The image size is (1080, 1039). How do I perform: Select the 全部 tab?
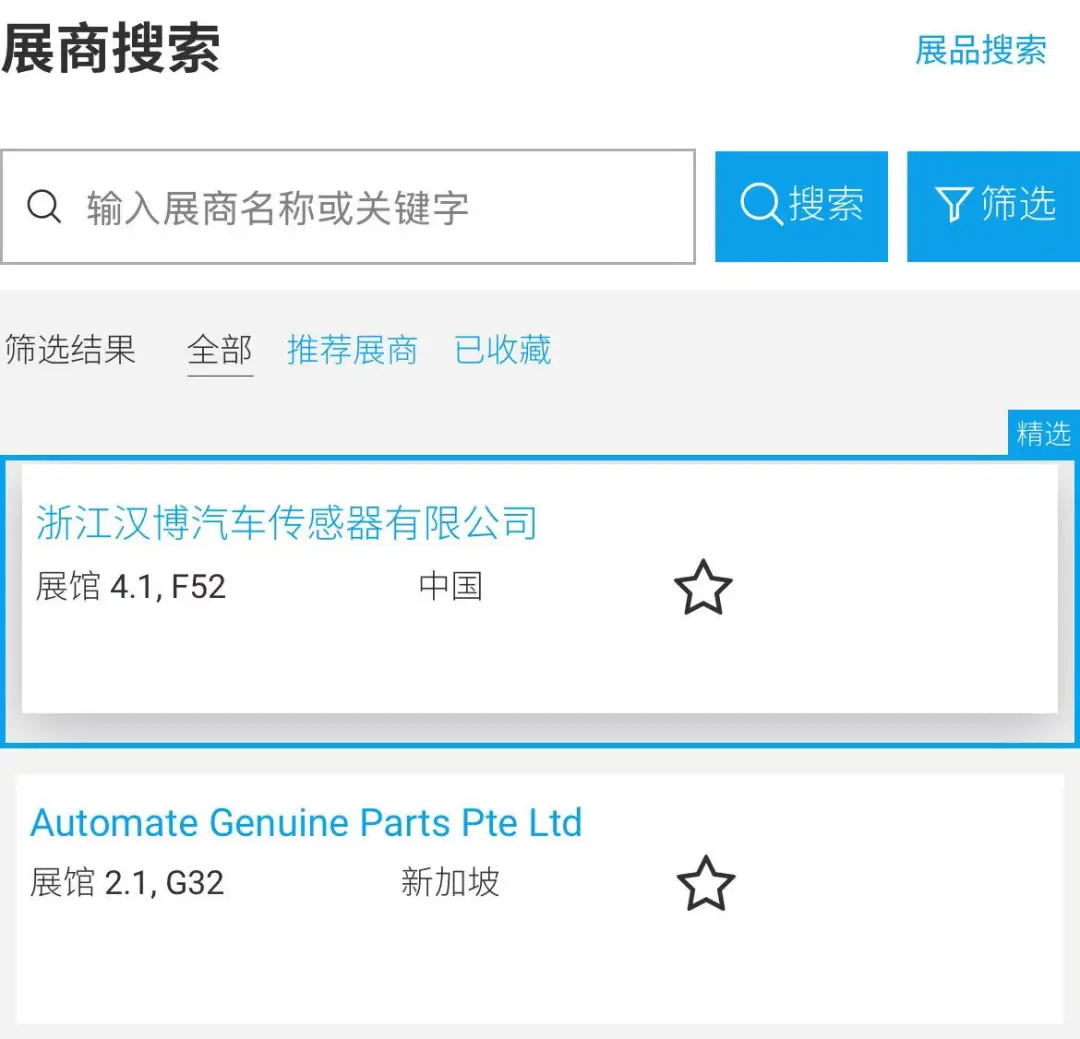click(219, 350)
